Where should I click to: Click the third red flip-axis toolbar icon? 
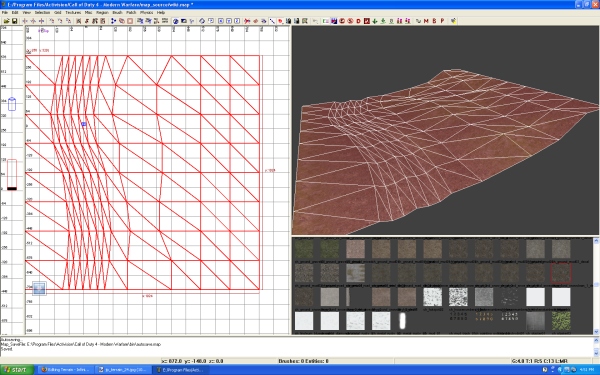click(x=41, y=21)
